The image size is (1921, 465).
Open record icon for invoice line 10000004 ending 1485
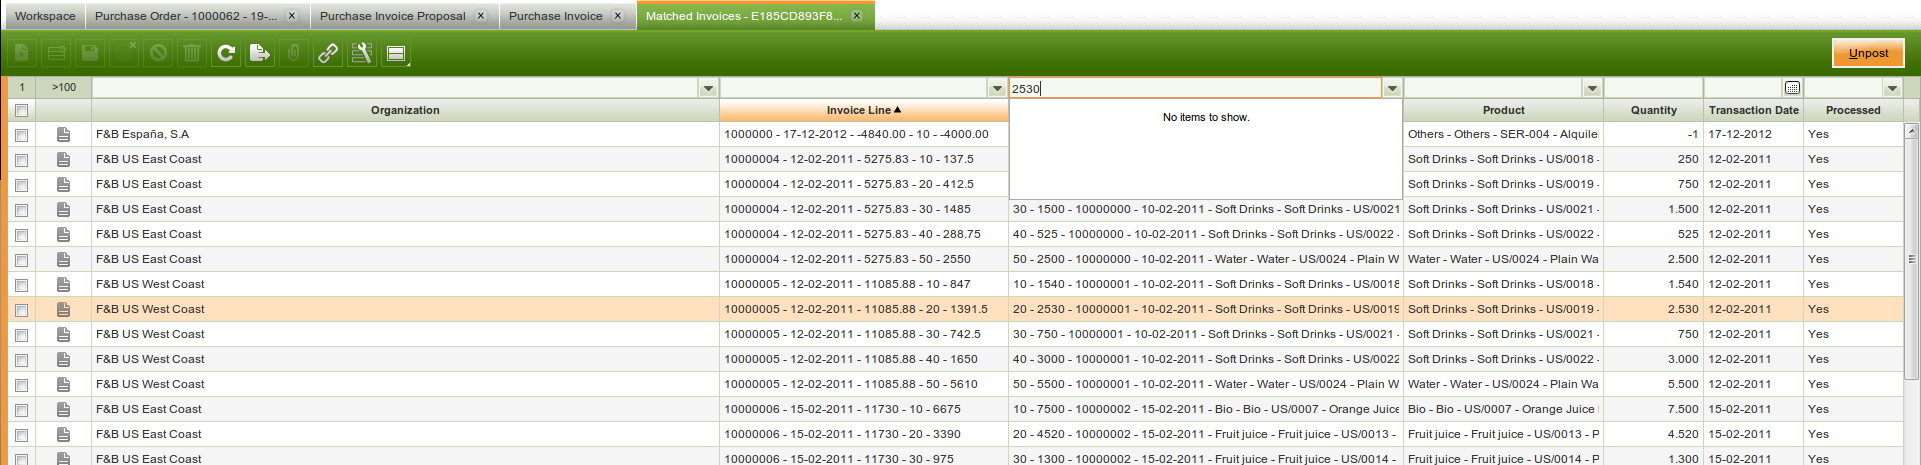(63, 209)
